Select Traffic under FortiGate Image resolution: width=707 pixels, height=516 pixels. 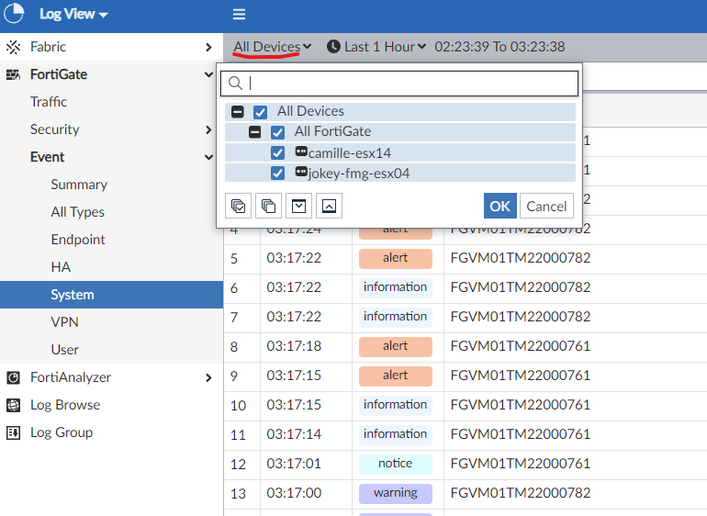point(48,102)
